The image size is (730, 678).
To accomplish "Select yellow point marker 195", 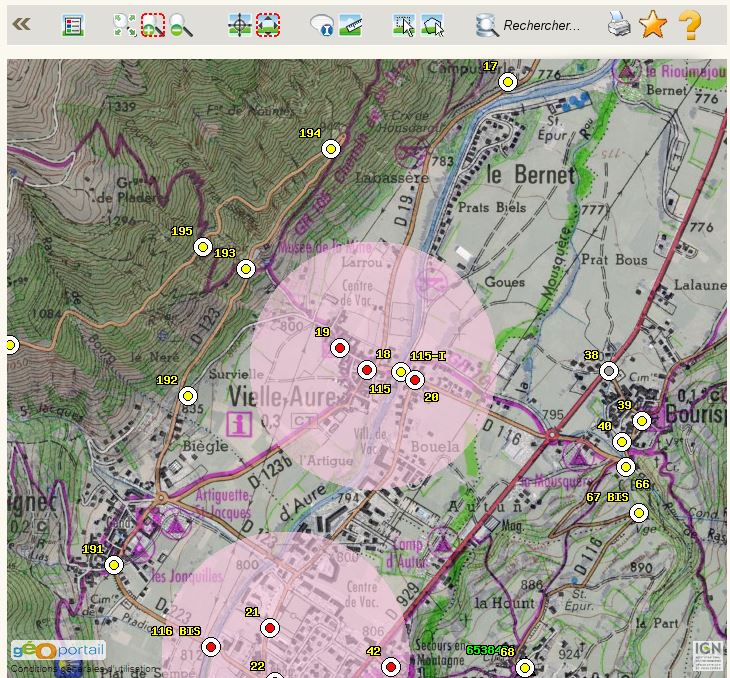I will (203, 247).
